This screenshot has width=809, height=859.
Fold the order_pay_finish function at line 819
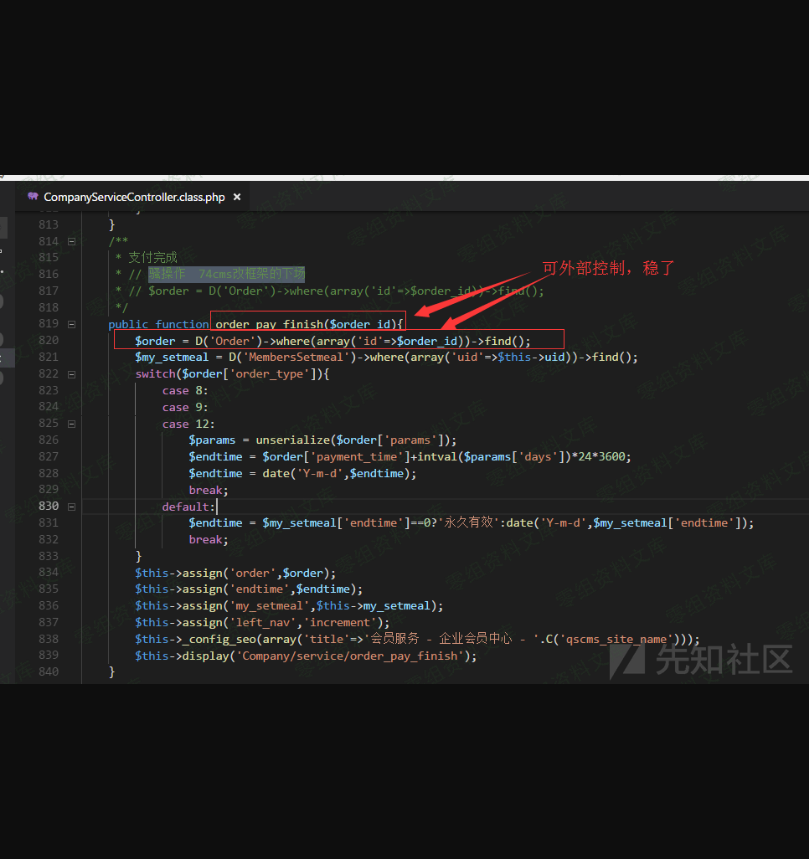[x=71, y=324]
